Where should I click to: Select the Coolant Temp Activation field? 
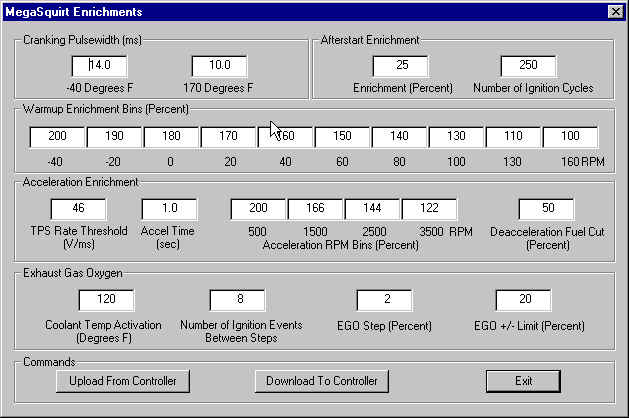tap(106, 300)
